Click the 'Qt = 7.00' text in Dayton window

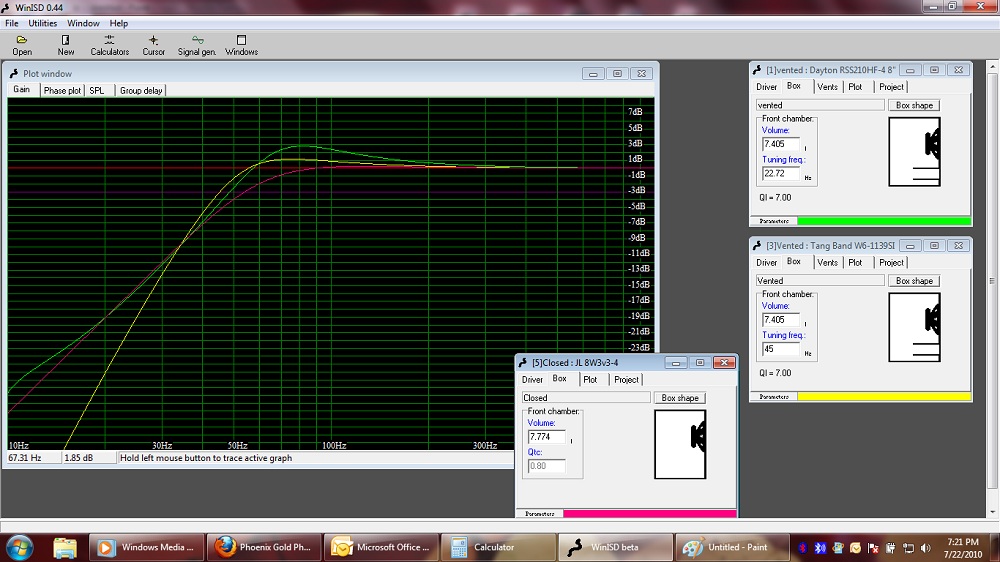coord(775,198)
